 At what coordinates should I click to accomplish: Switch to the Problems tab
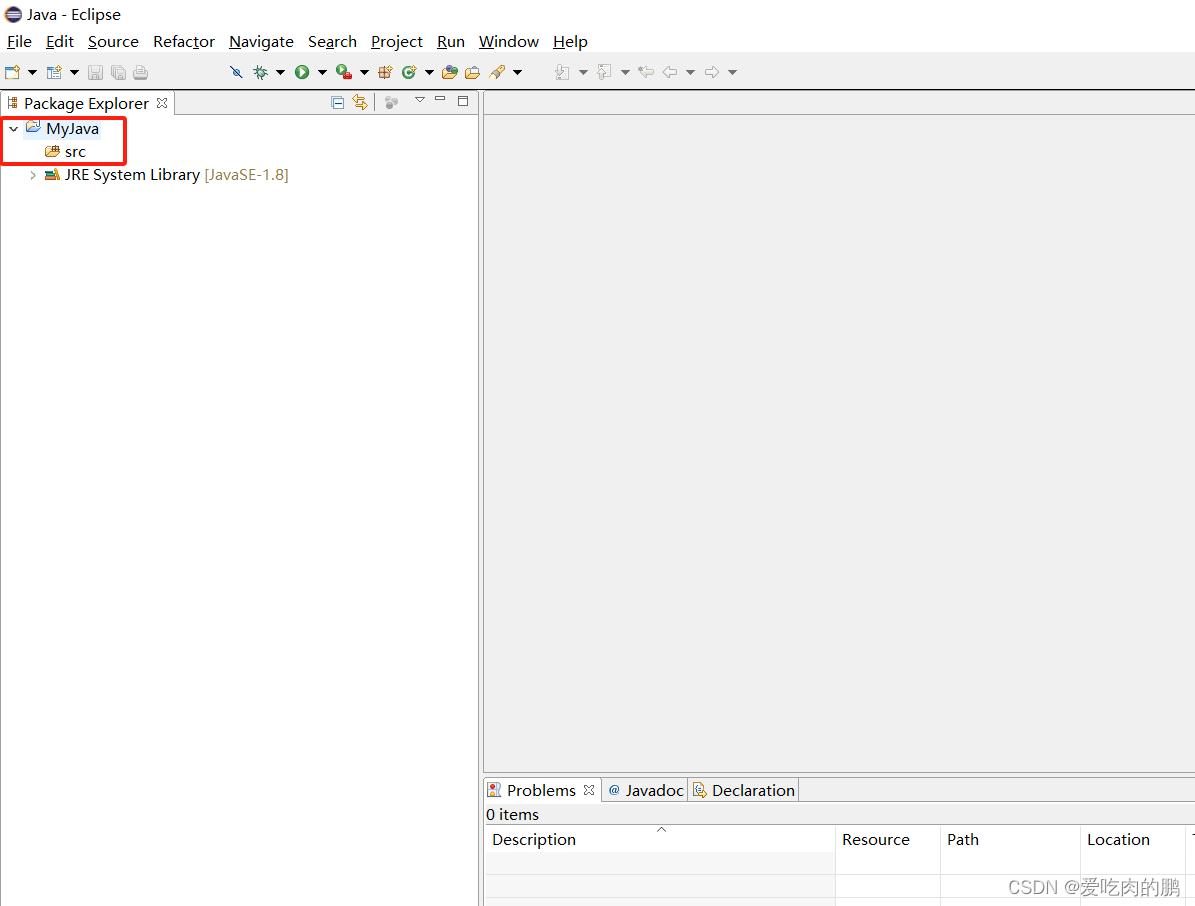click(x=541, y=790)
